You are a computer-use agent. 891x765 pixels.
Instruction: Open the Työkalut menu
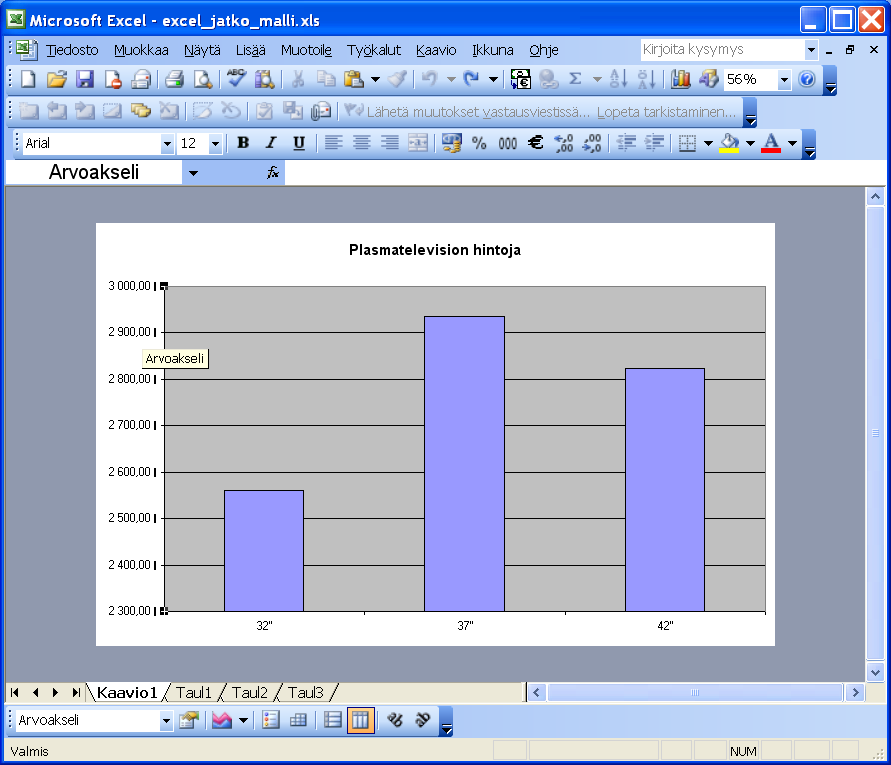[x=373, y=50]
